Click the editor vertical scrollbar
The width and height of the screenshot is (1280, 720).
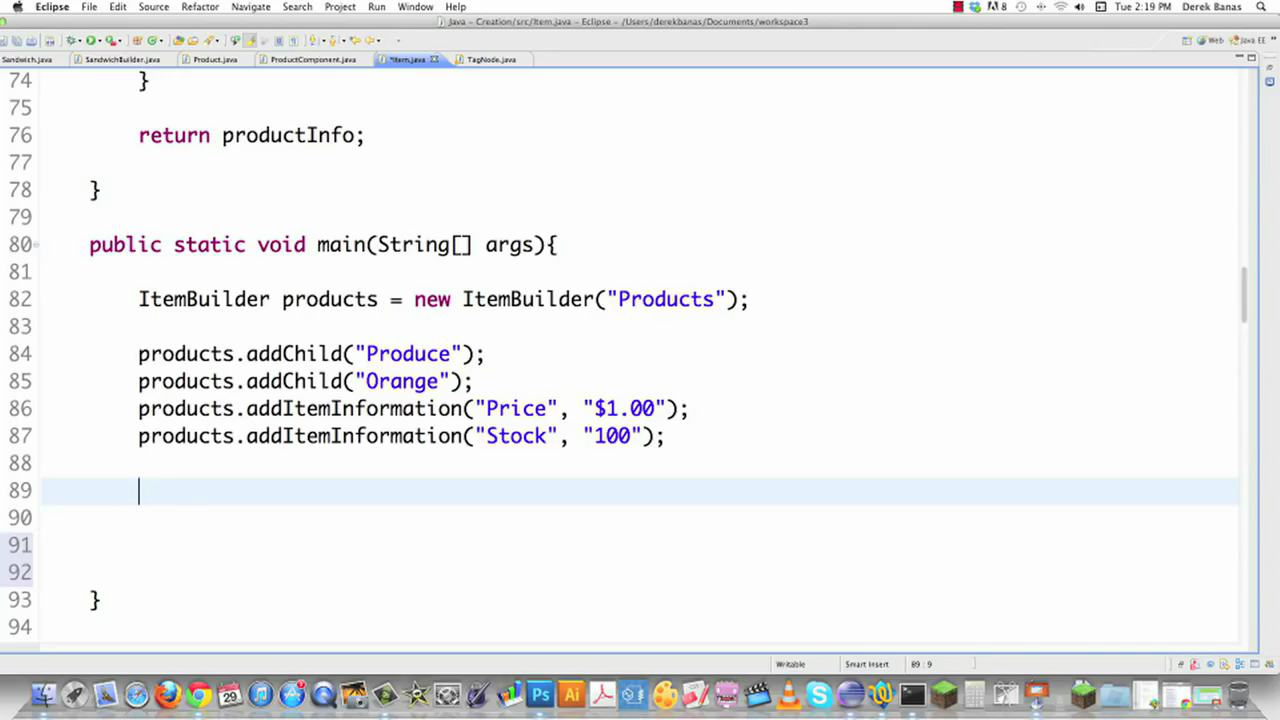[x=1245, y=295]
